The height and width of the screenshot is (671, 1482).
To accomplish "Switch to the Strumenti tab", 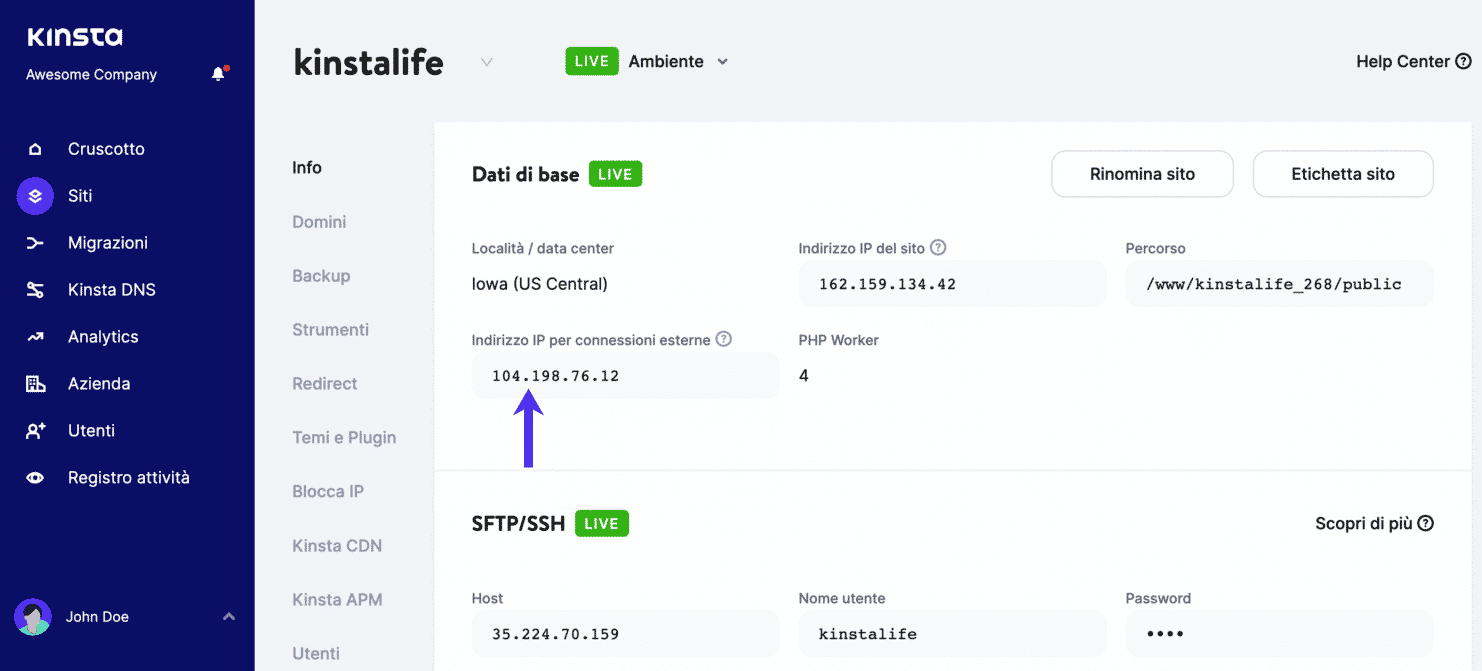I will point(330,330).
